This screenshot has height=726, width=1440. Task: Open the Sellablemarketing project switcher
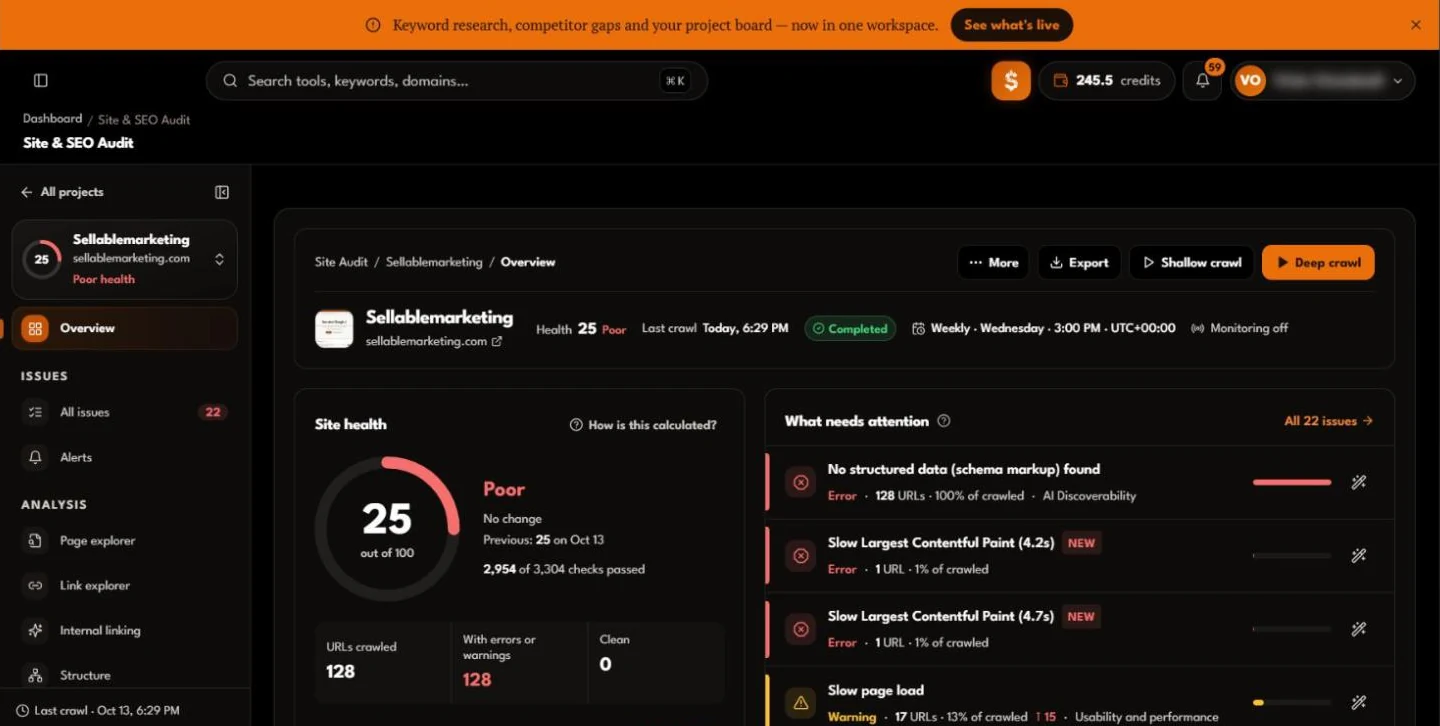[124, 259]
